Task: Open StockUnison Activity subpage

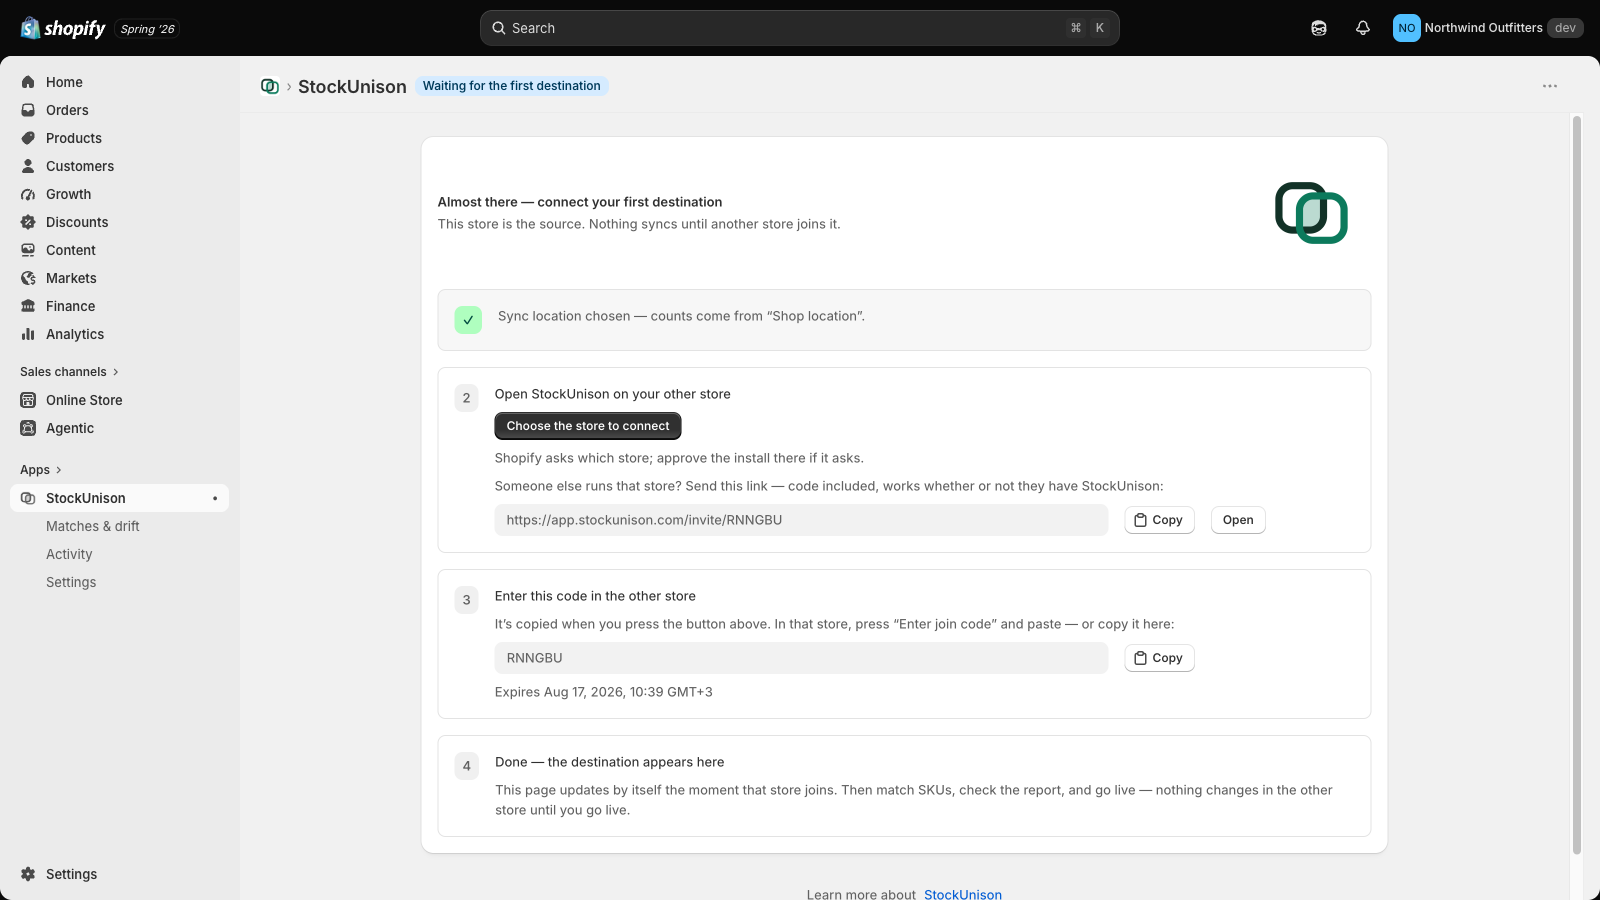Action: pyautogui.click(x=69, y=554)
